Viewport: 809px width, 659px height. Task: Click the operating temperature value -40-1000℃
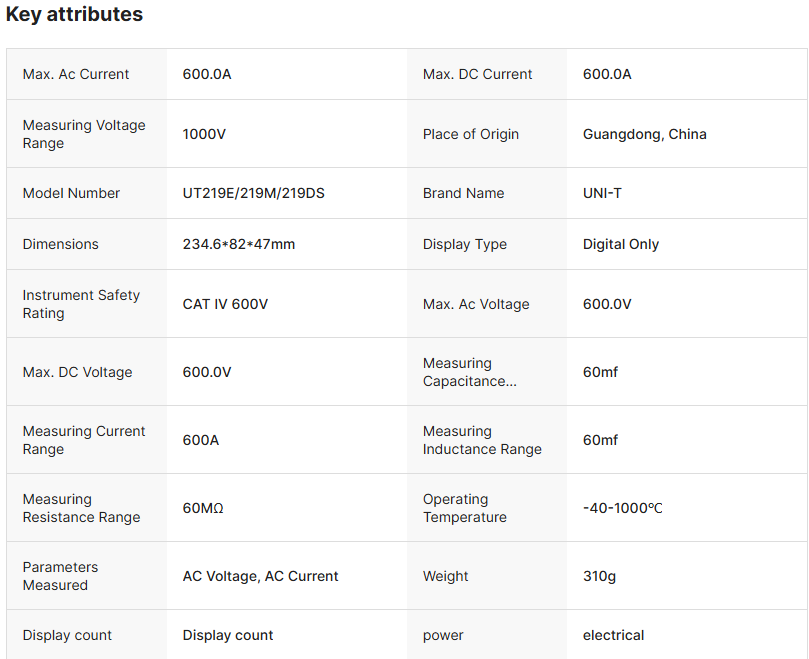(x=622, y=508)
